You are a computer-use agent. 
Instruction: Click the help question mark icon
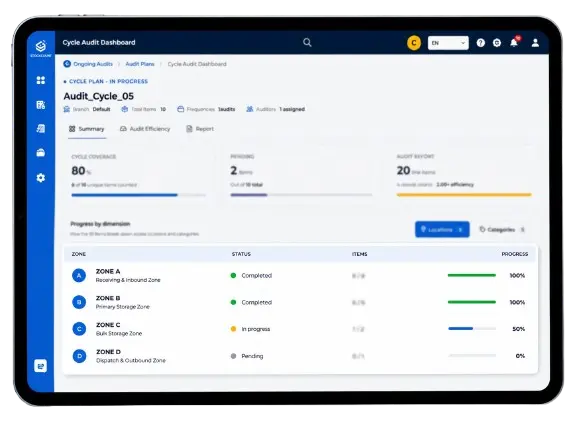coord(480,43)
